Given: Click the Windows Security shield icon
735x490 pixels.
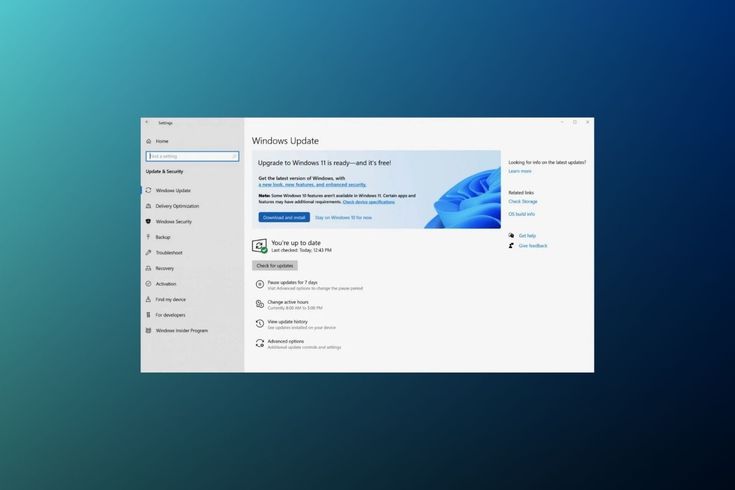Looking at the screenshot, I should 148,221.
